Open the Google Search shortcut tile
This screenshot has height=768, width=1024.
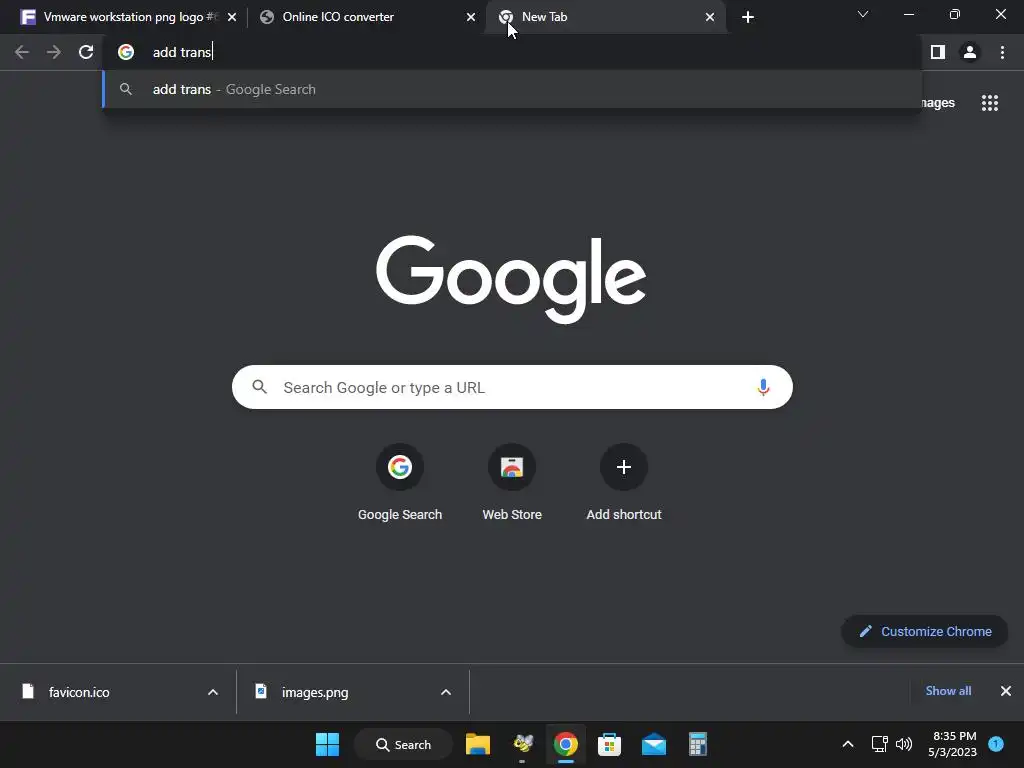click(x=400, y=483)
